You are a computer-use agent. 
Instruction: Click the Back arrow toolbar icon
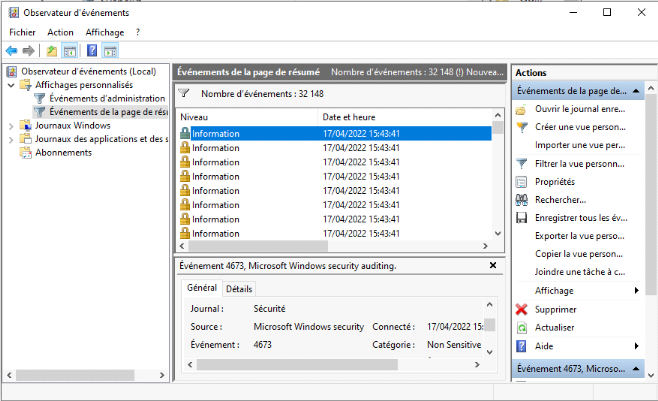(x=12, y=51)
